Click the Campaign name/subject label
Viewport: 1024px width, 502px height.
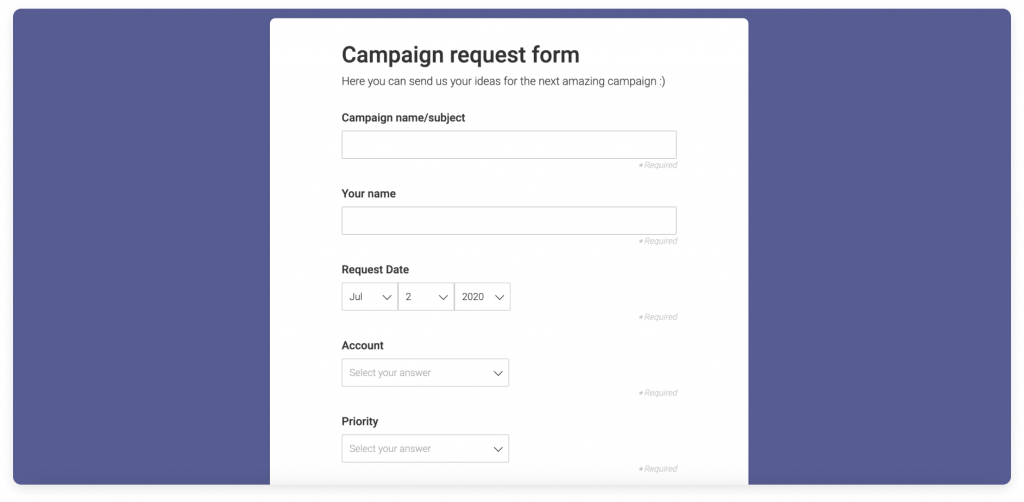click(404, 118)
